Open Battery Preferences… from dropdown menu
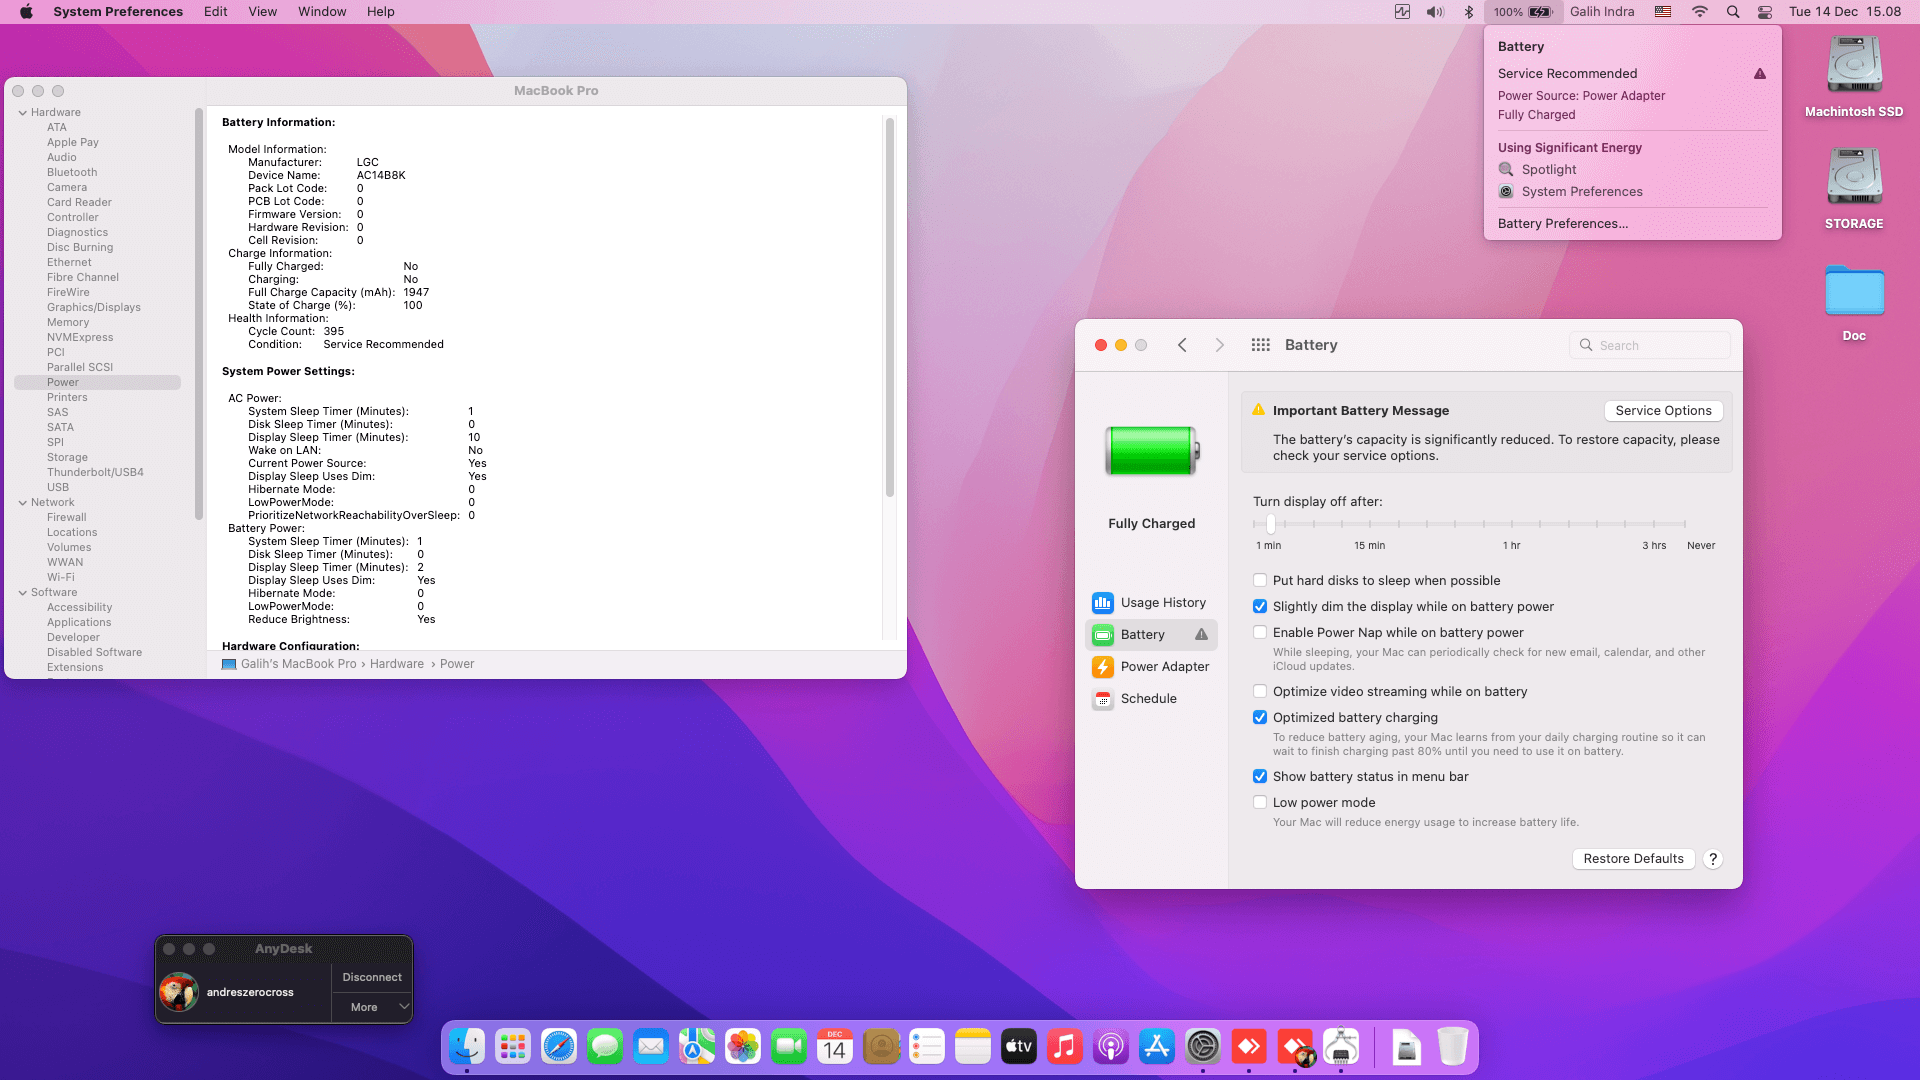1920x1080 pixels. (1563, 224)
